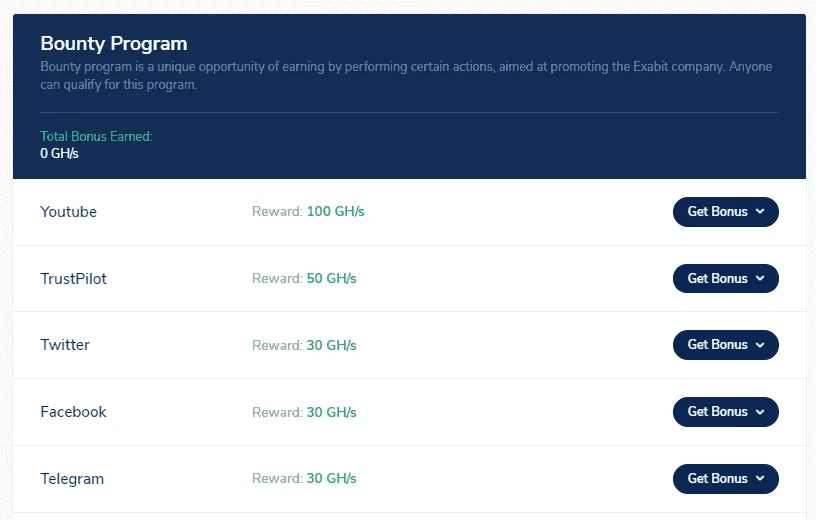This screenshot has width=816, height=520.
Task: Click Get Bonus button for Twitter
Action: coord(725,345)
